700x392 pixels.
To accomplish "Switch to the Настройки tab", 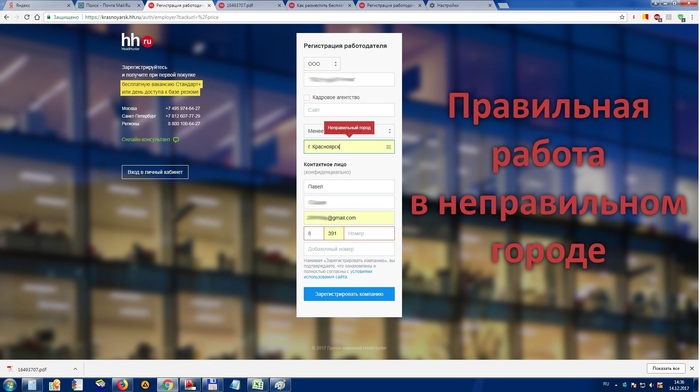I will pyautogui.click(x=461, y=5).
